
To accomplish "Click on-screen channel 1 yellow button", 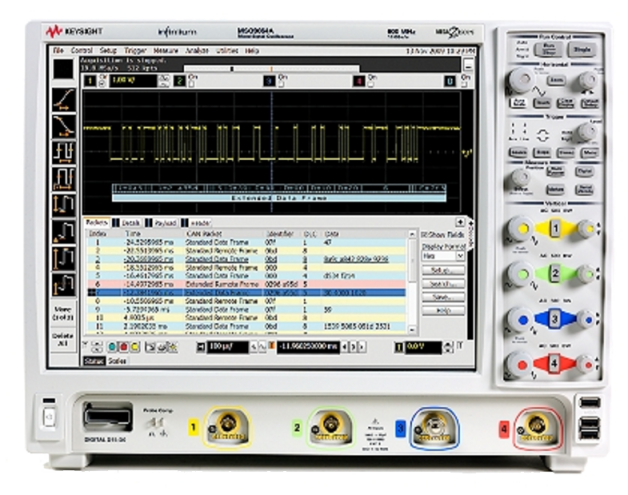I will 89,81.
